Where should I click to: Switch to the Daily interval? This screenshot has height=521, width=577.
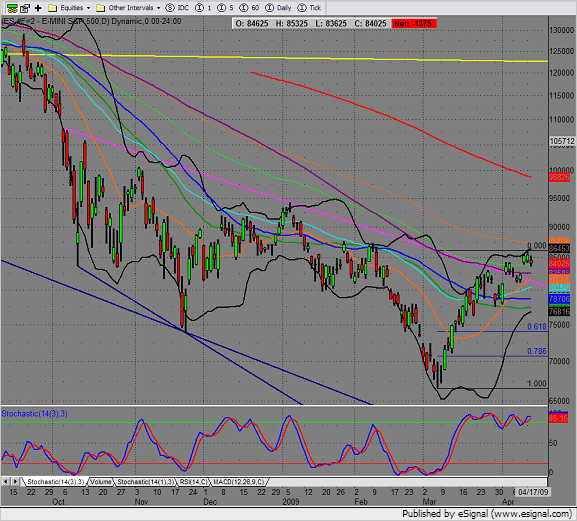pos(278,8)
